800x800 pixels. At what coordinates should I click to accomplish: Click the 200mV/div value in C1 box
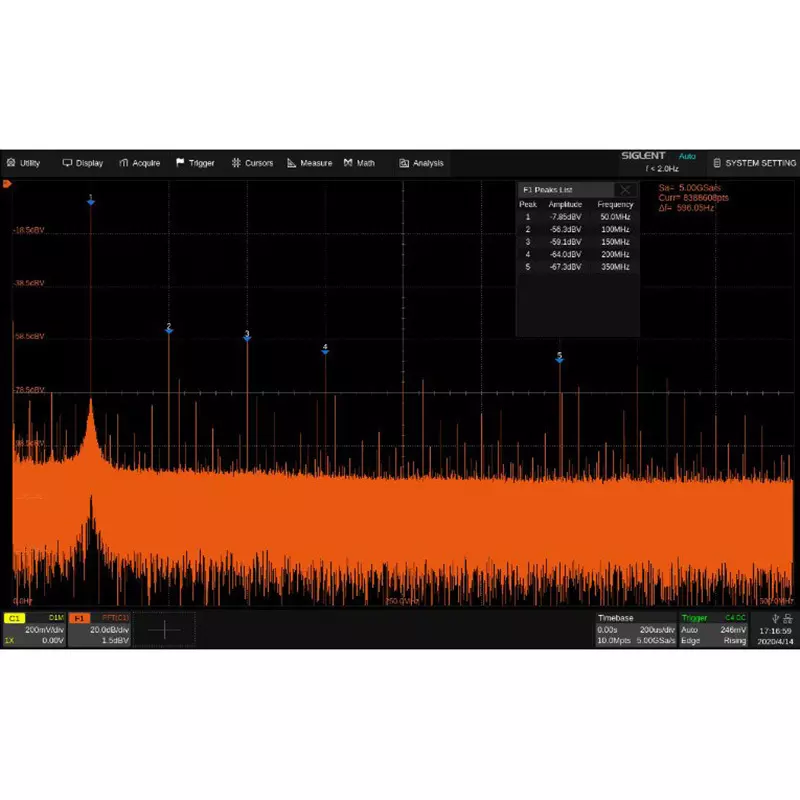(x=44, y=630)
